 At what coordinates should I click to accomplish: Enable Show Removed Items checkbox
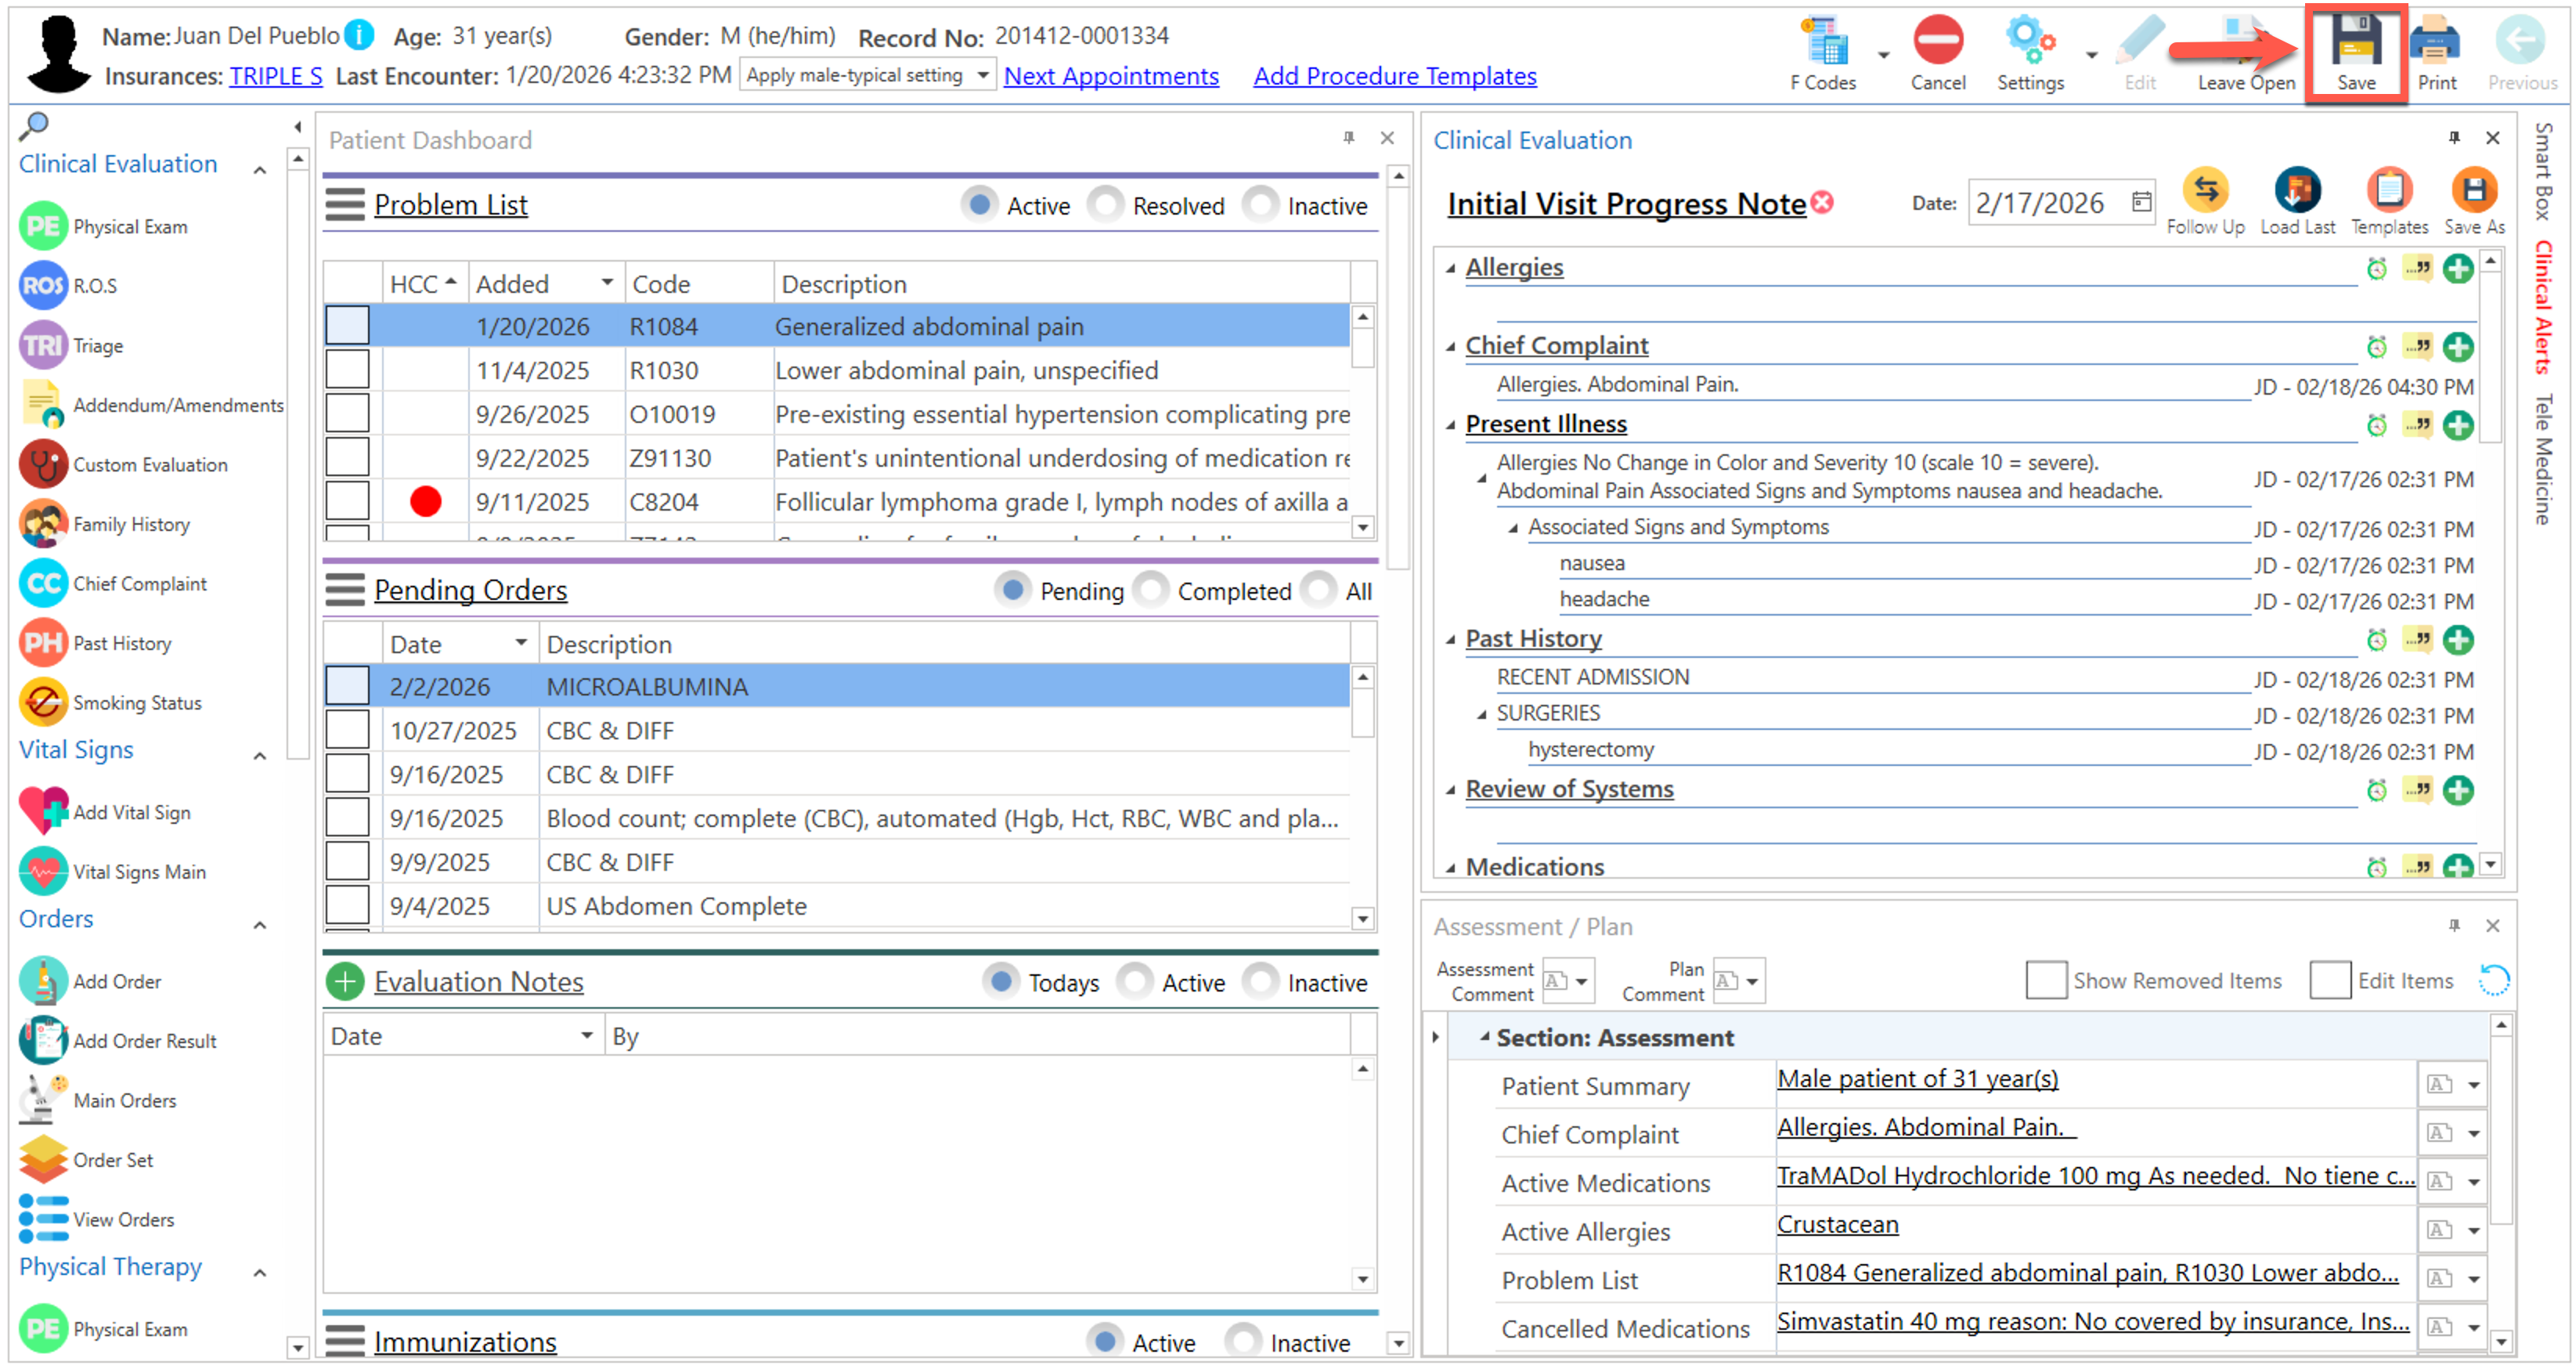[x=2045, y=980]
